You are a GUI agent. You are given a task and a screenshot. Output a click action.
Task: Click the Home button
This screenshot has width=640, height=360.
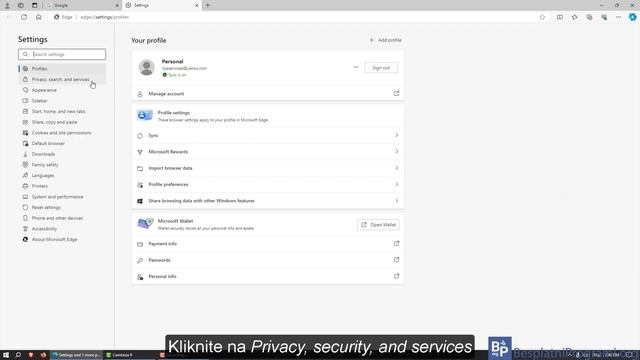(39, 17)
